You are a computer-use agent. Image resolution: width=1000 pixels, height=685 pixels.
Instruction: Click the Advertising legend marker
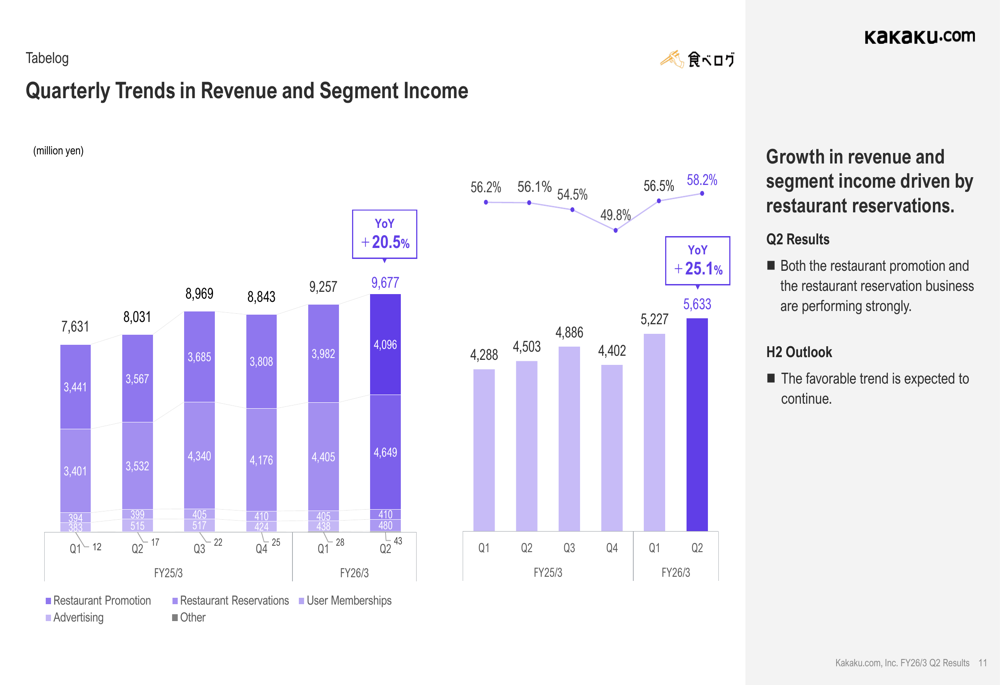48,618
